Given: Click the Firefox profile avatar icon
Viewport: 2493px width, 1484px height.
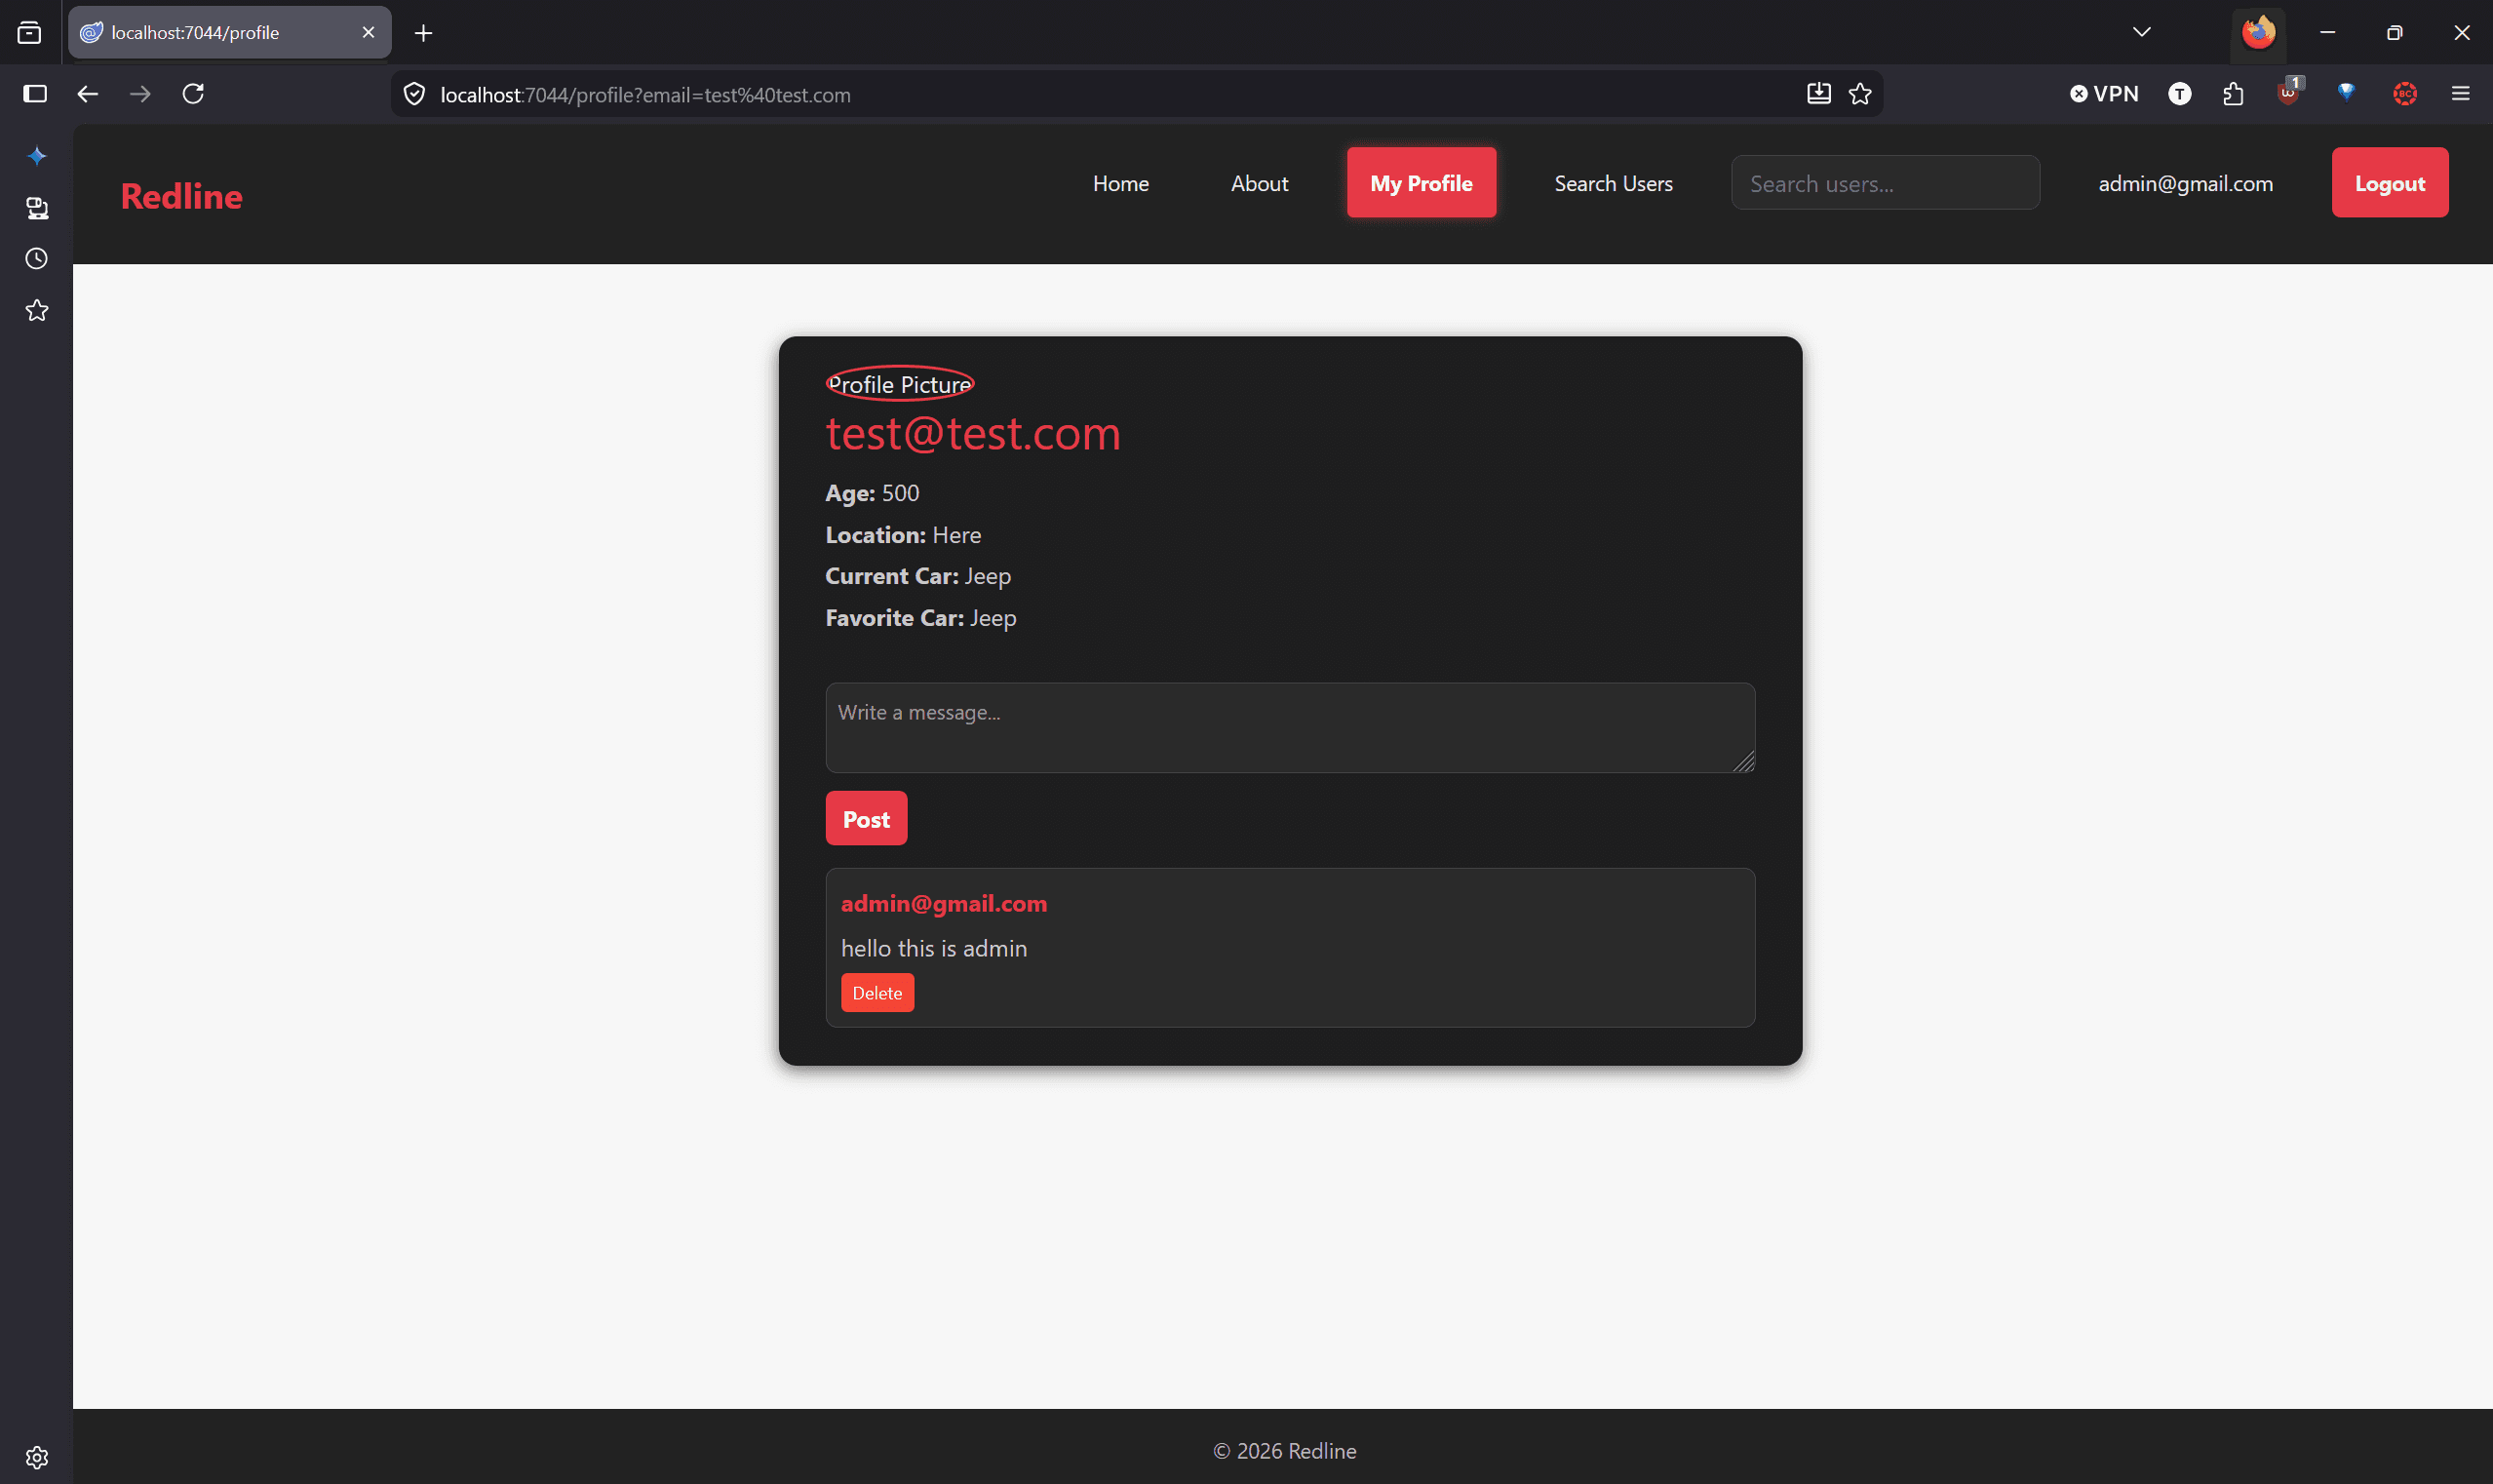Looking at the screenshot, I should point(2258,33).
